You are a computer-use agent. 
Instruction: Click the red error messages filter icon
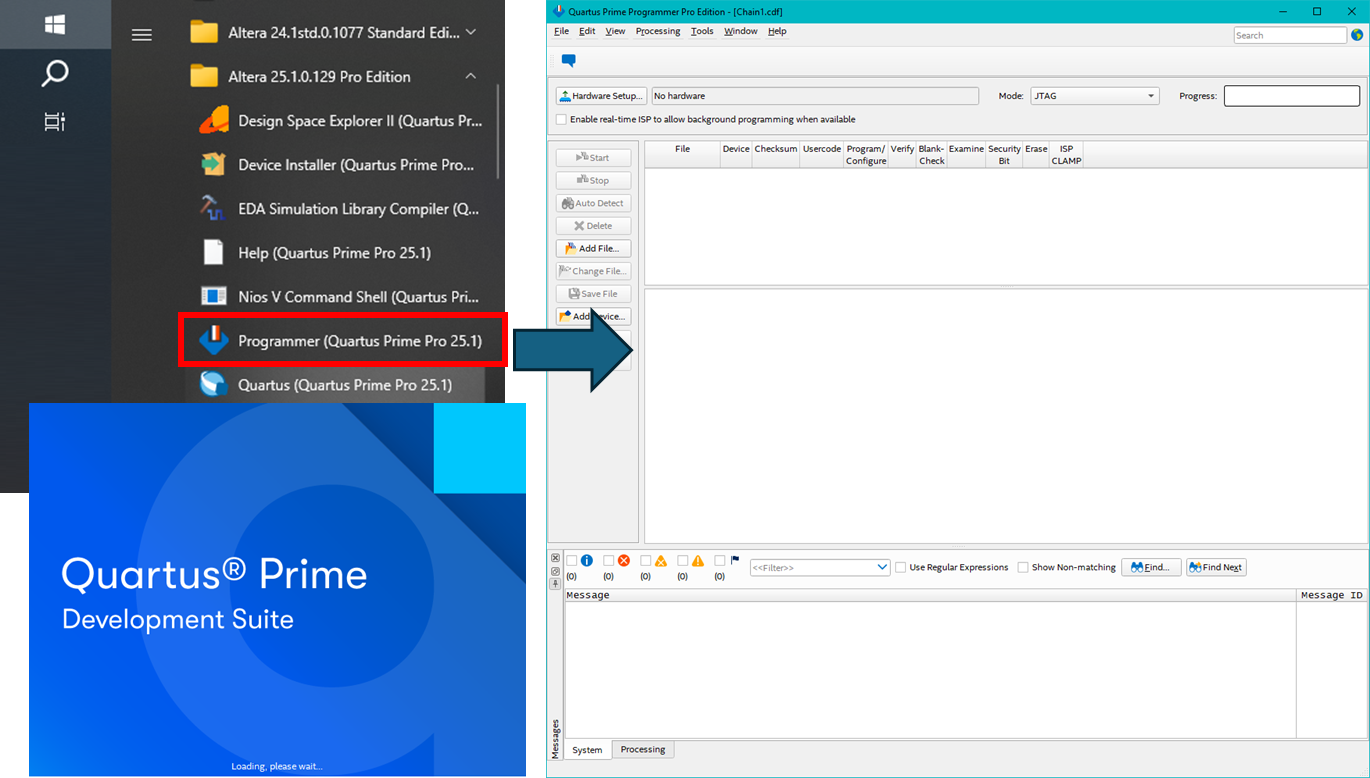624,561
